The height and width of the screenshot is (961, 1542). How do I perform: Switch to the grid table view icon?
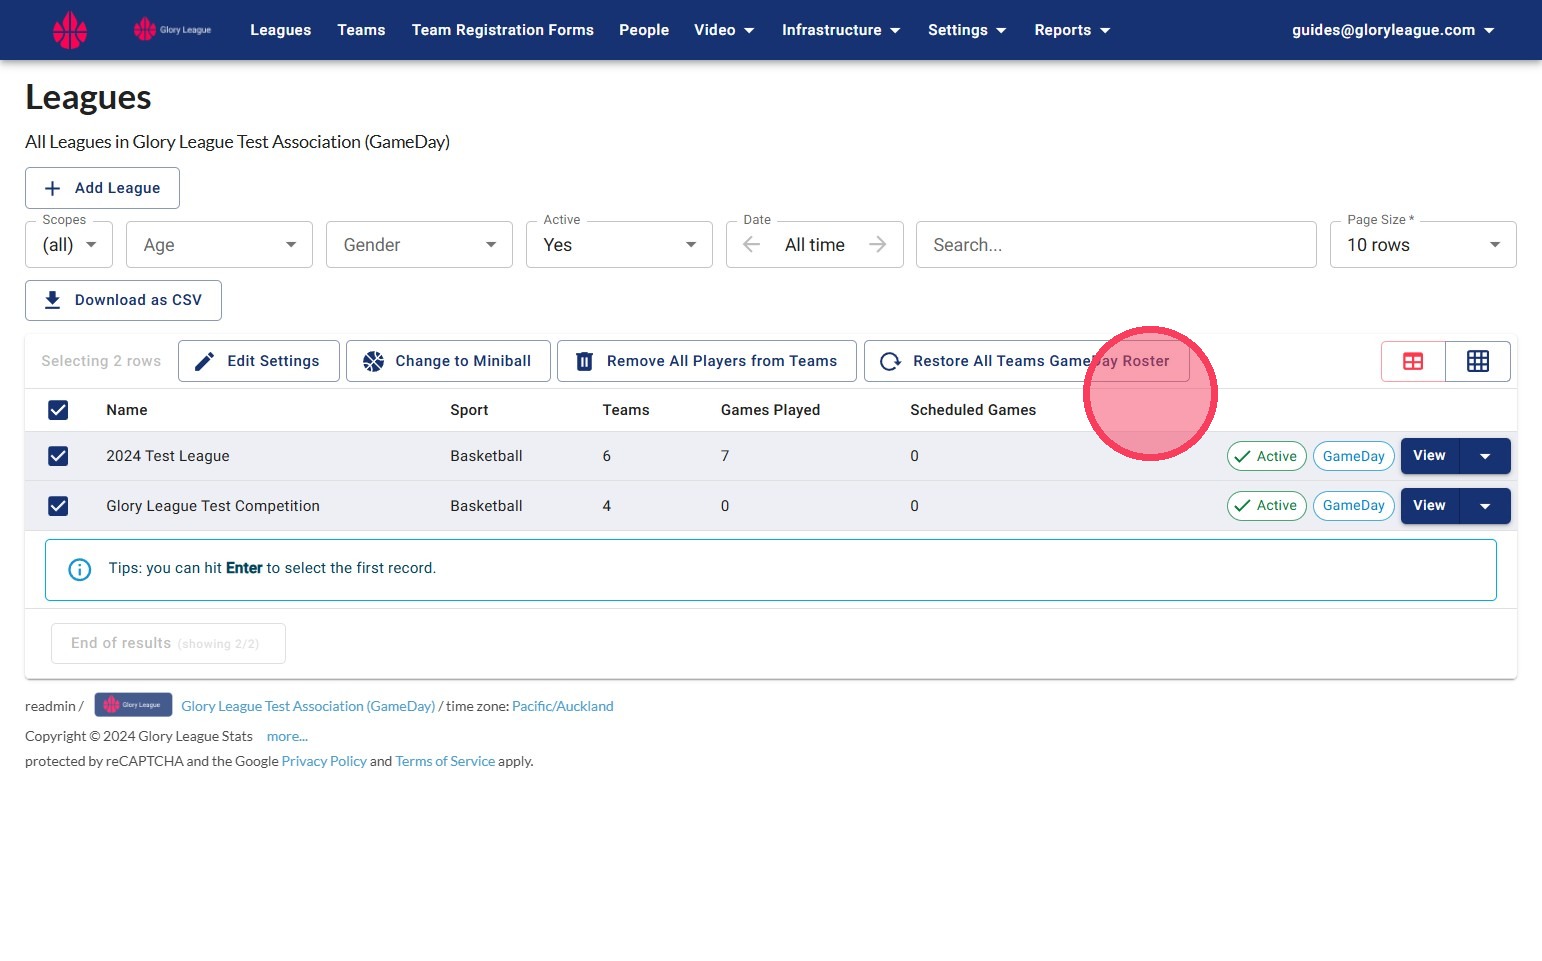coord(1478,361)
